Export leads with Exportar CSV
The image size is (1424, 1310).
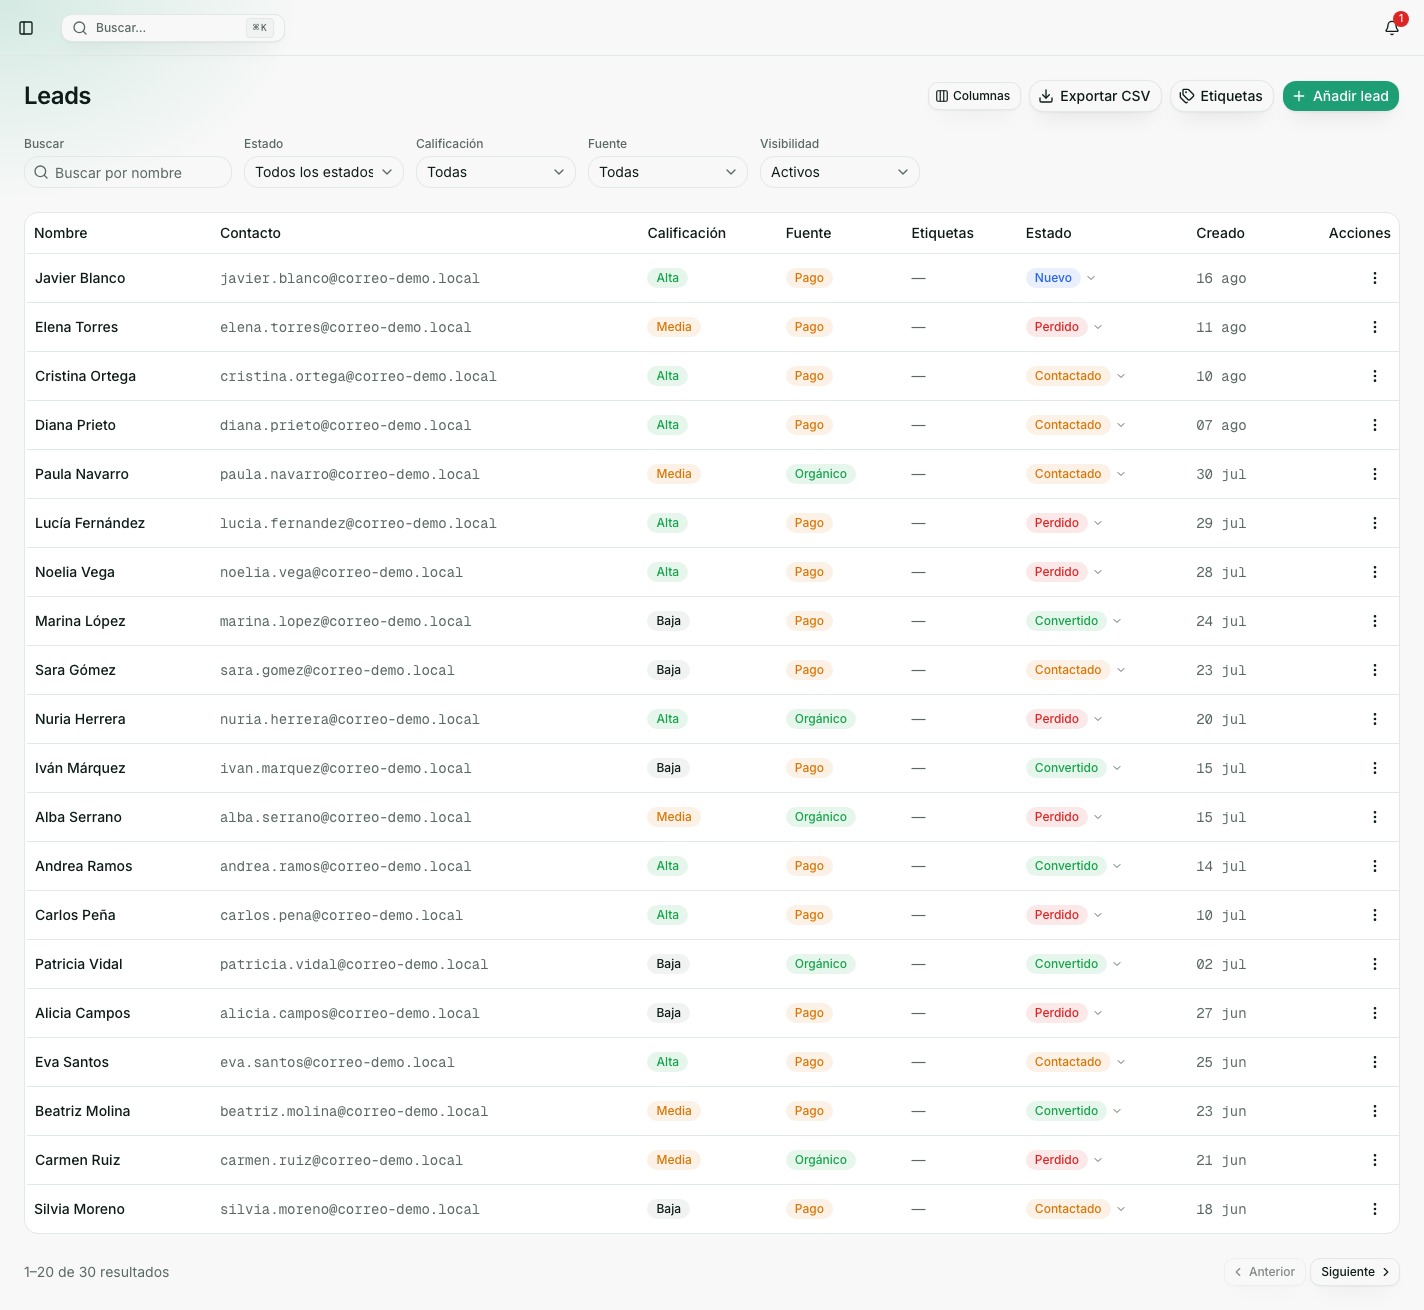pyautogui.click(x=1095, y=96)
